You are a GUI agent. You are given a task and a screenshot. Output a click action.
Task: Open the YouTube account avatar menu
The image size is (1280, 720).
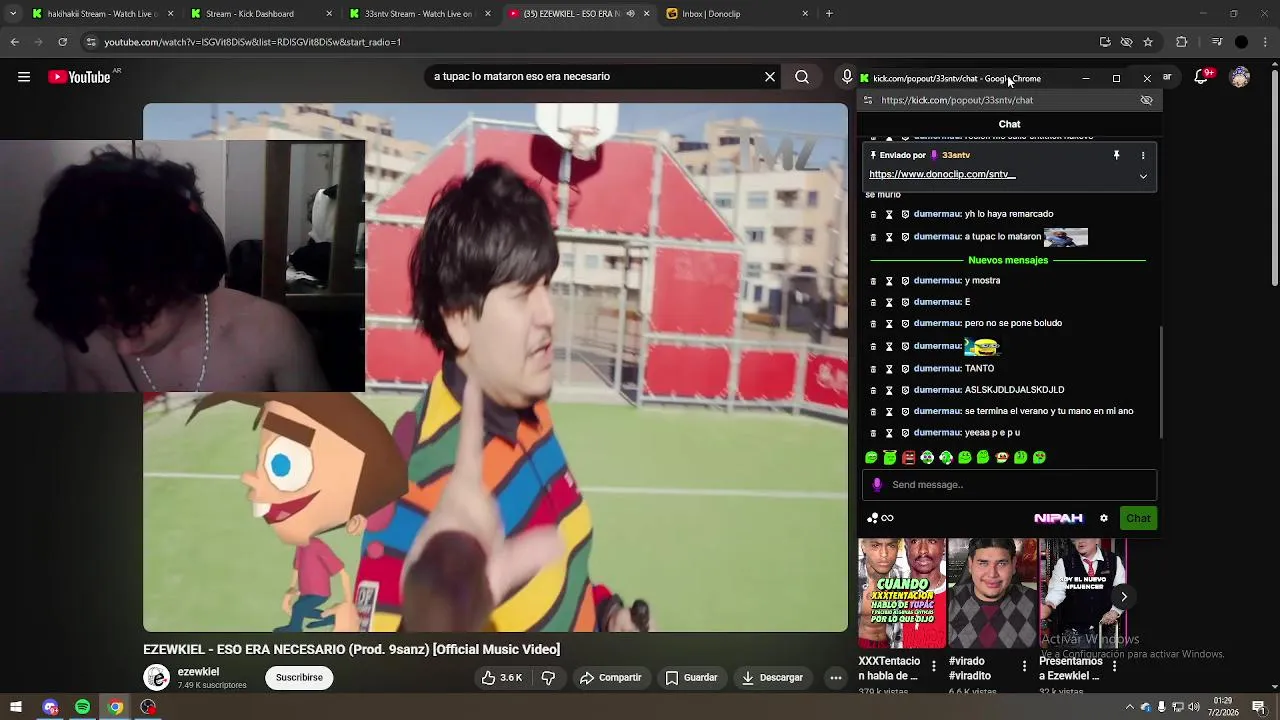pyautogui.click(x=1240, y=77)
